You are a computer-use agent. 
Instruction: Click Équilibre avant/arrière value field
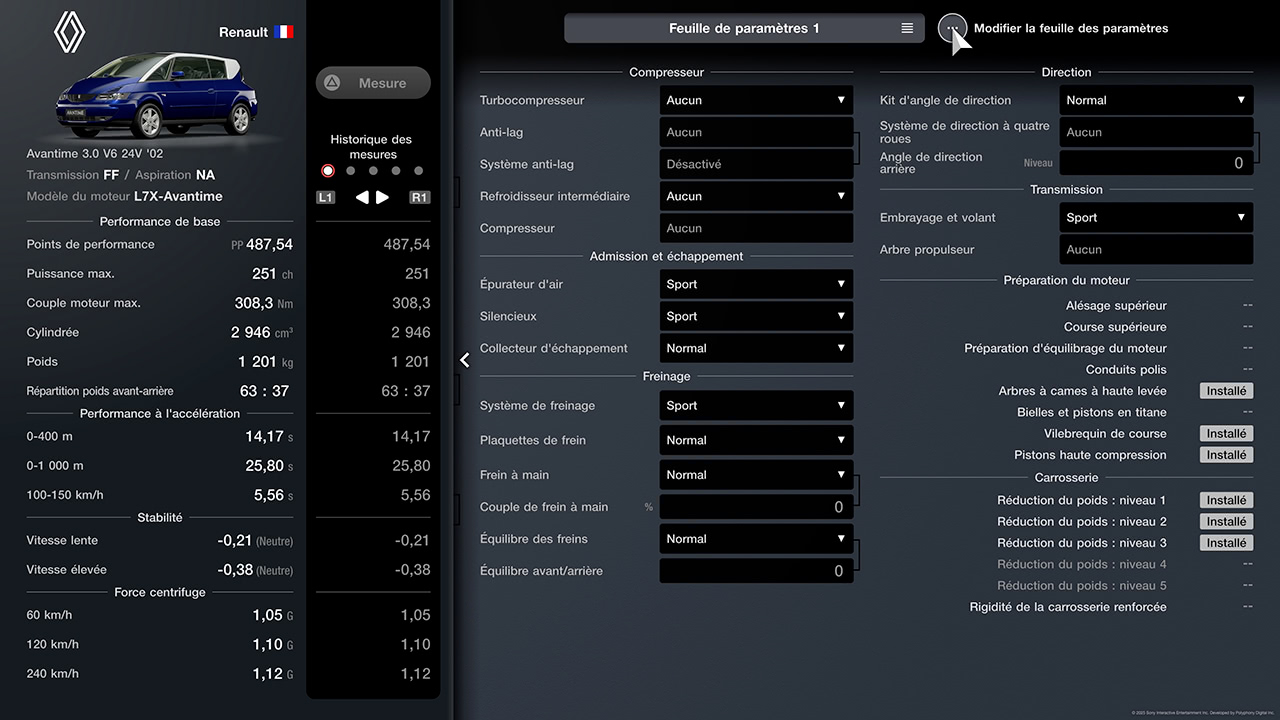pyautogui.click(x=757, y=571)
